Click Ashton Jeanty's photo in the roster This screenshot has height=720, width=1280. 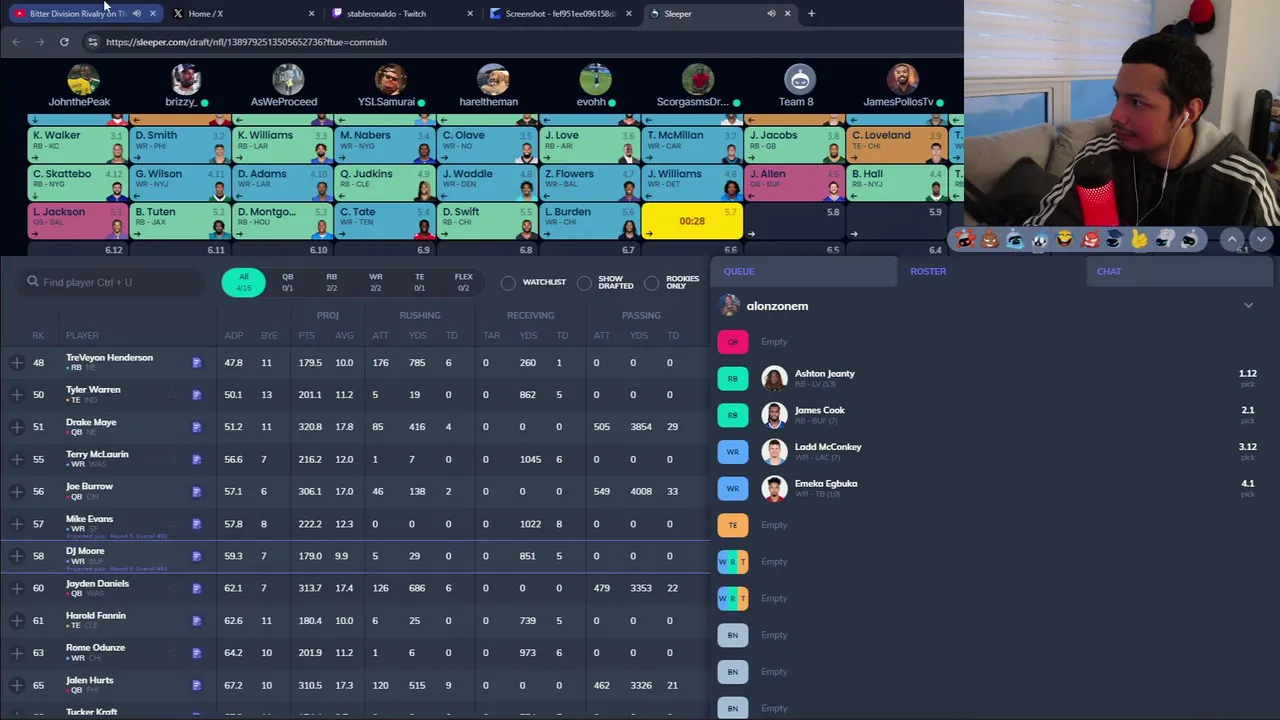tap(774, 378)
